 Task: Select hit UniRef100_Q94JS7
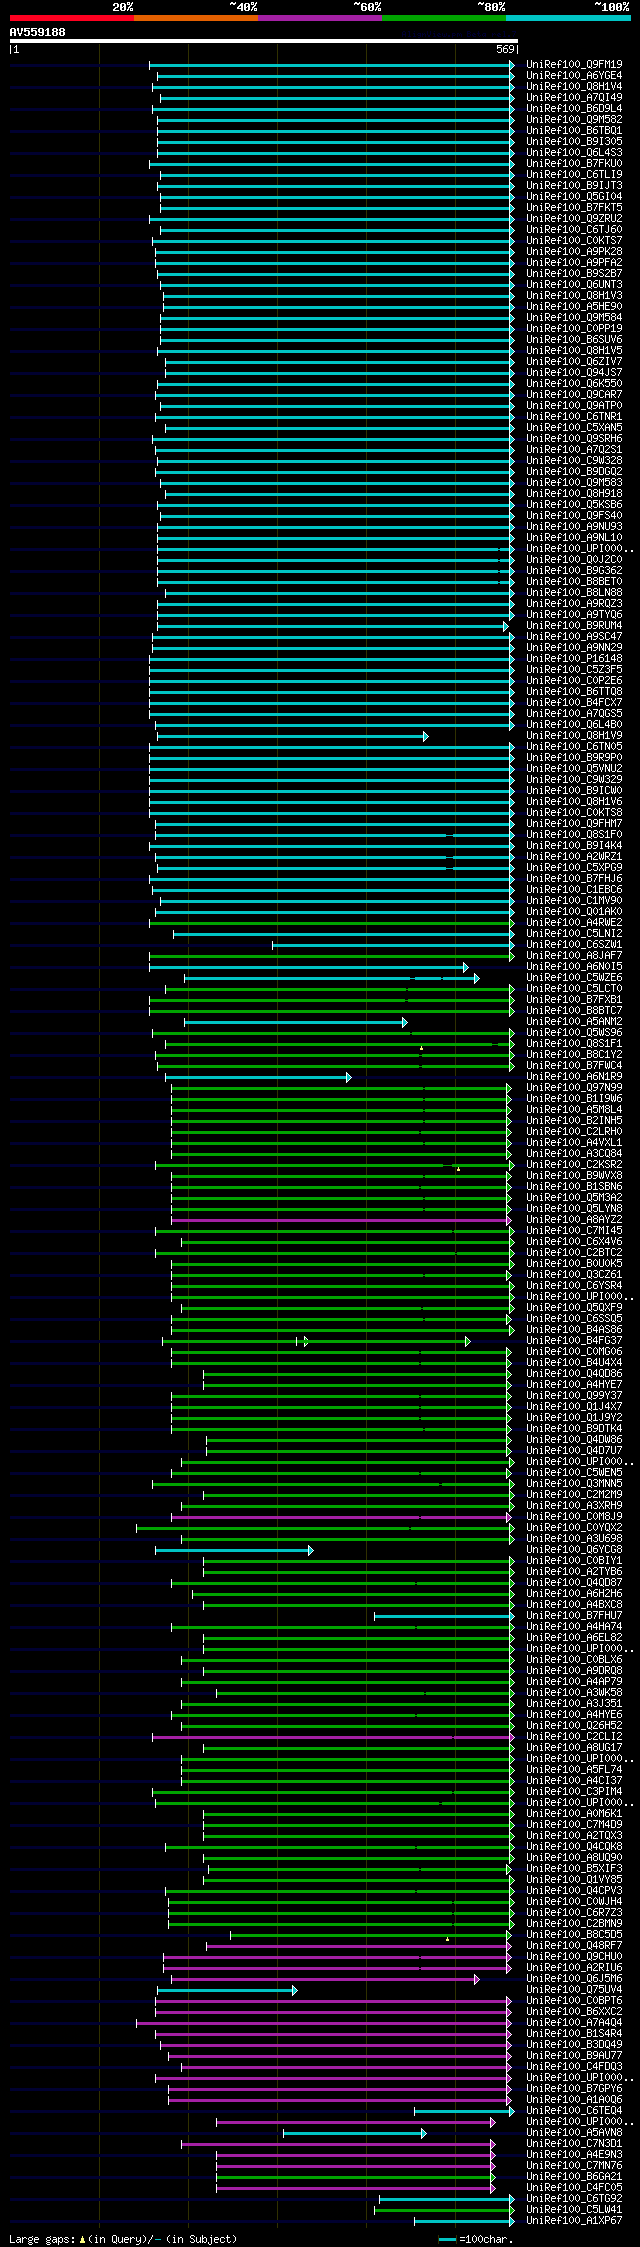pyautogui.click(x=574, y=373)
